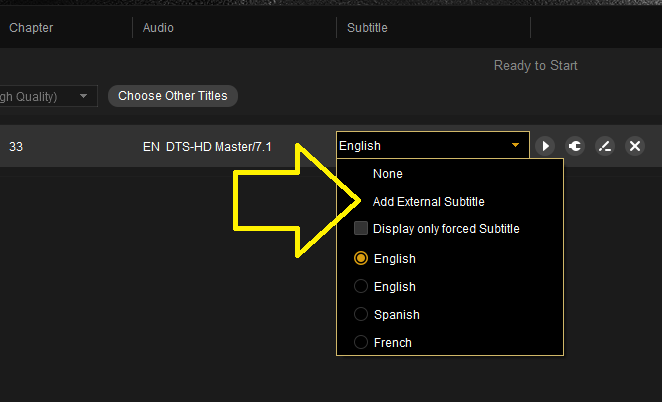Click the Subtitle column header
This screenshot has width=662, height=402.
click(x=367, y=28)
